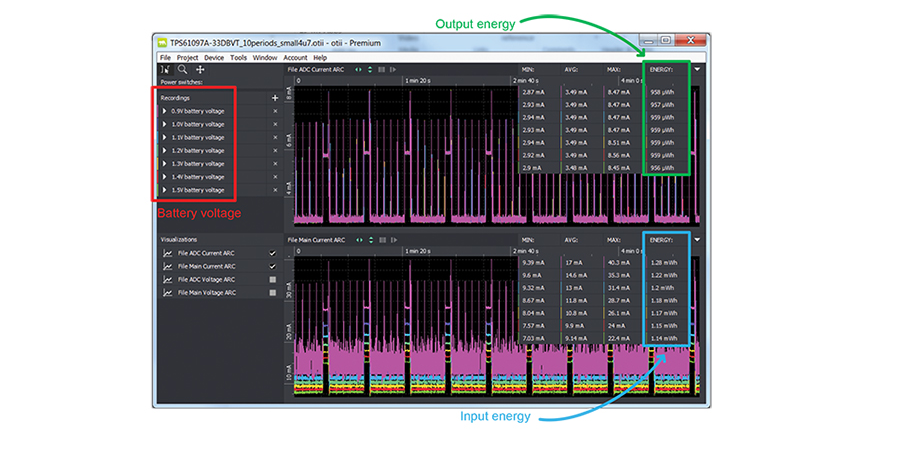Click the otii app icon in title bar
917x449 pixels.
tap(162, 43)
